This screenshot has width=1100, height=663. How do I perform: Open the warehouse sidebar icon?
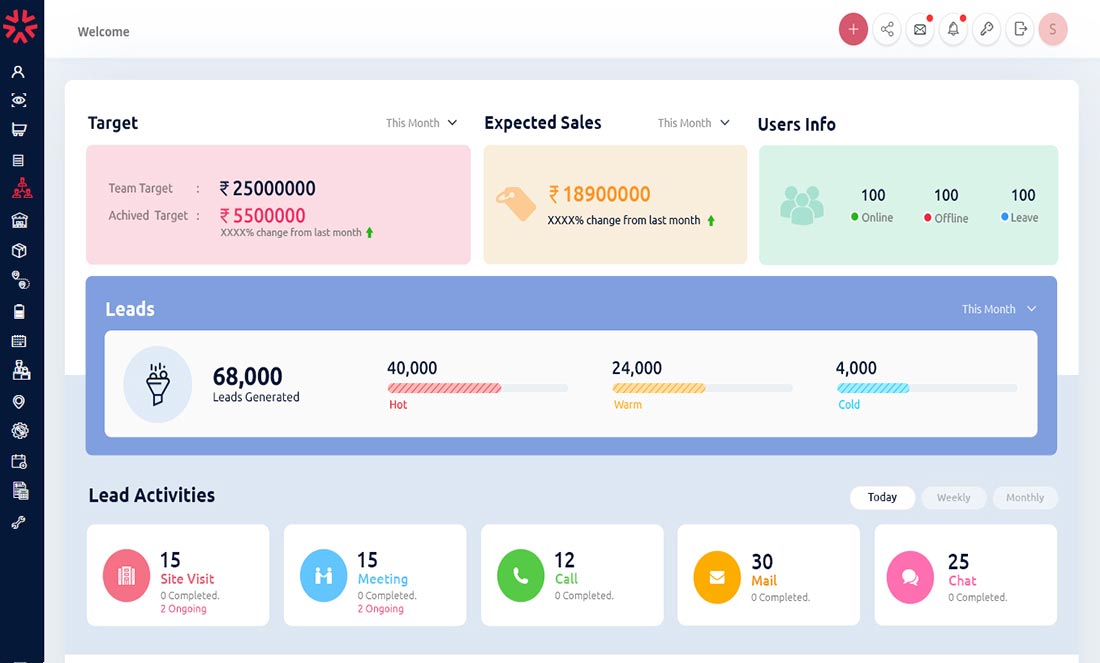[20, 220]
